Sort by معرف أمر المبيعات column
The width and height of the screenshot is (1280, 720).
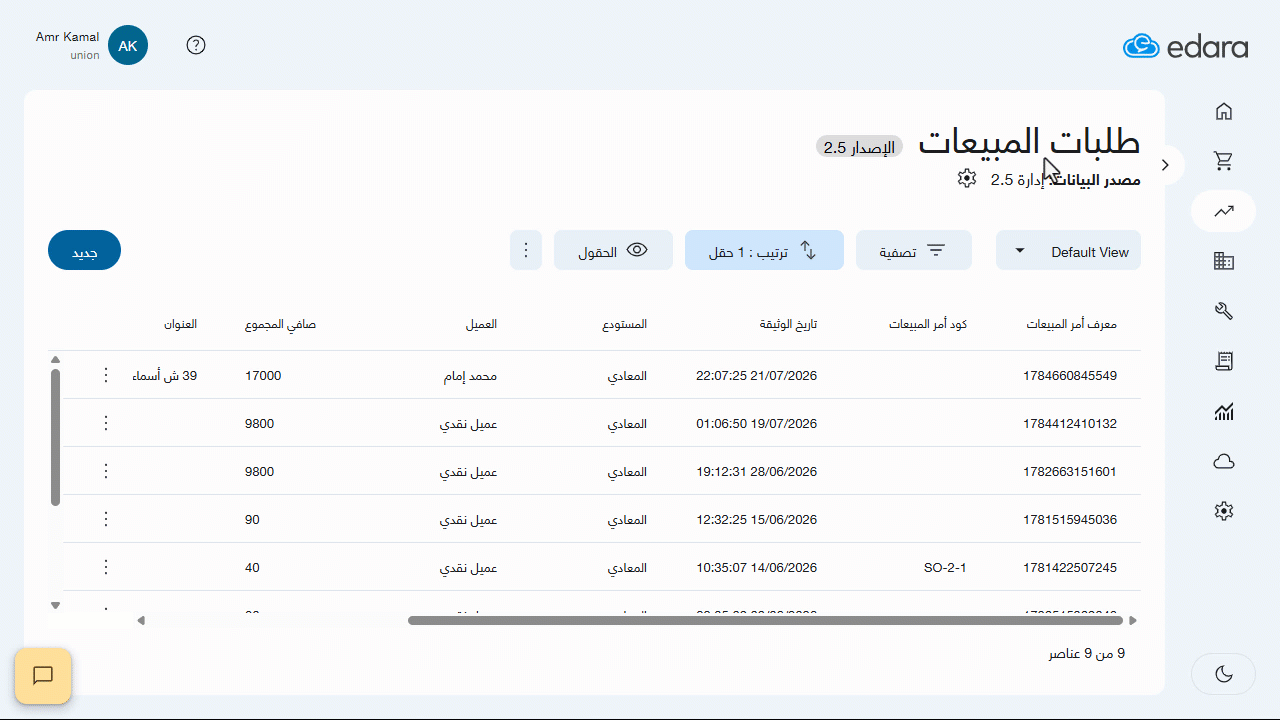[1071, 324]
